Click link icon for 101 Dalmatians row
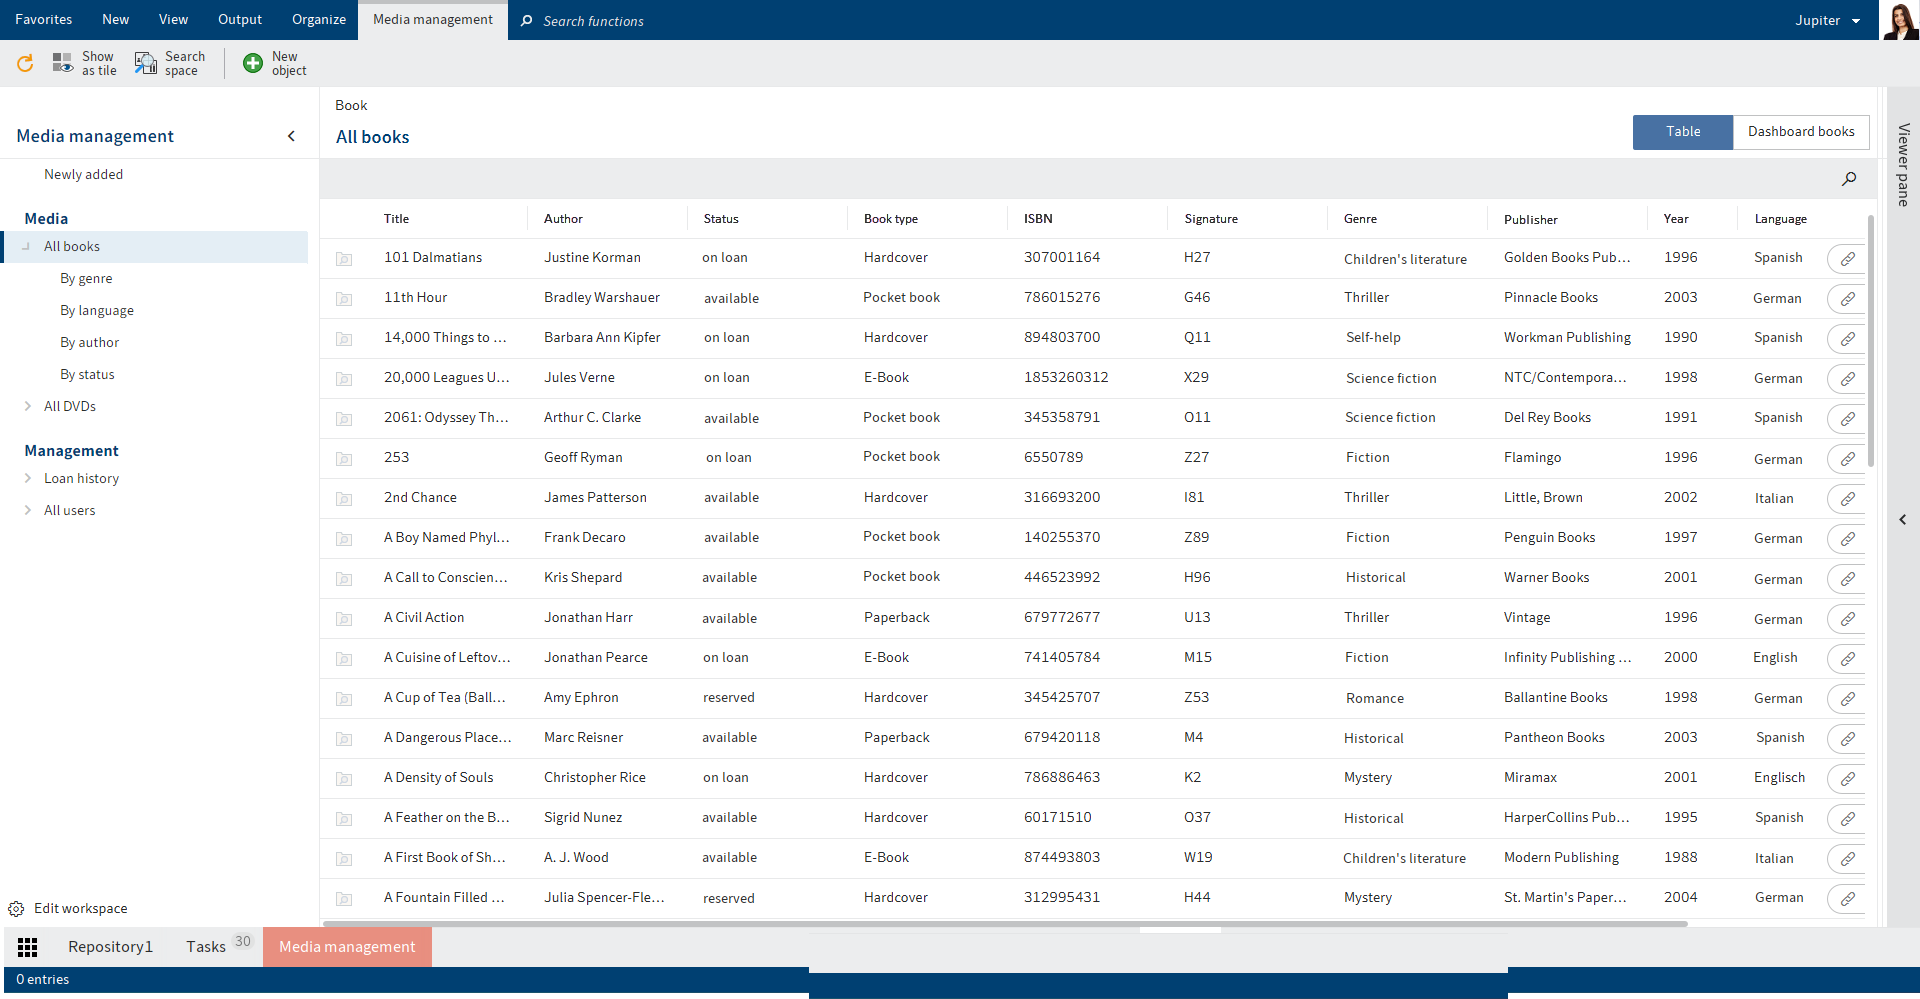Viewport: 1920px width, 999px height. pos(1847,259)
